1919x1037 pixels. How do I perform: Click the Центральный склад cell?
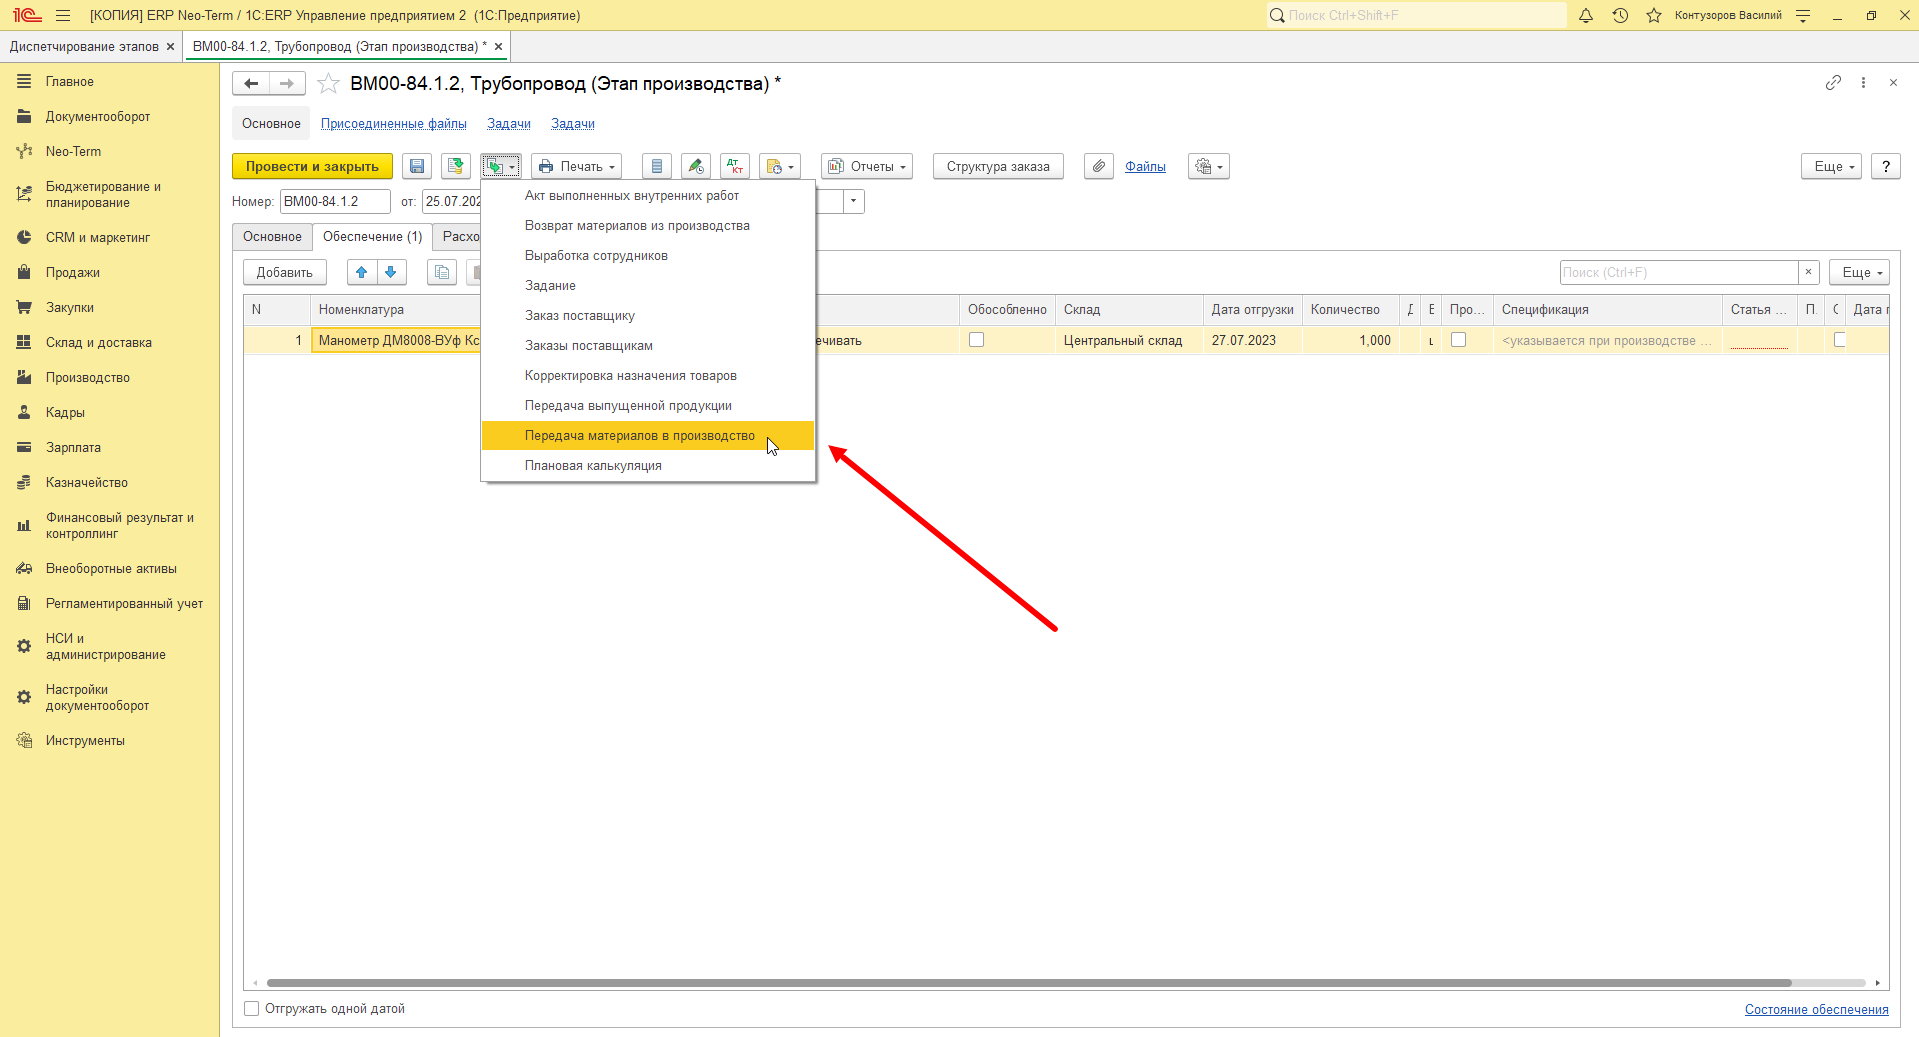click(1129, 341)
